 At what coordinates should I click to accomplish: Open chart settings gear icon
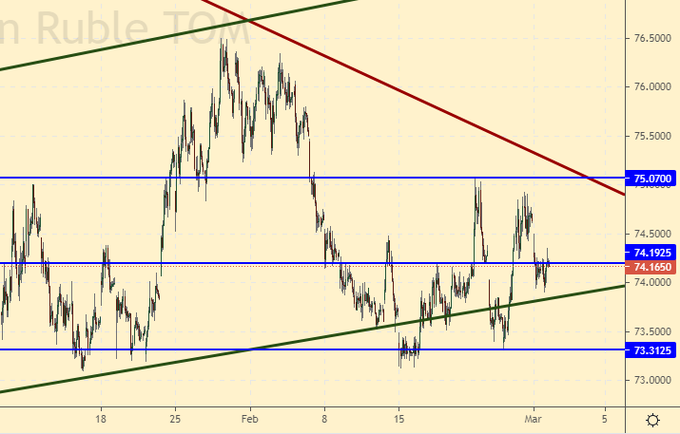(x=652, y=420)
